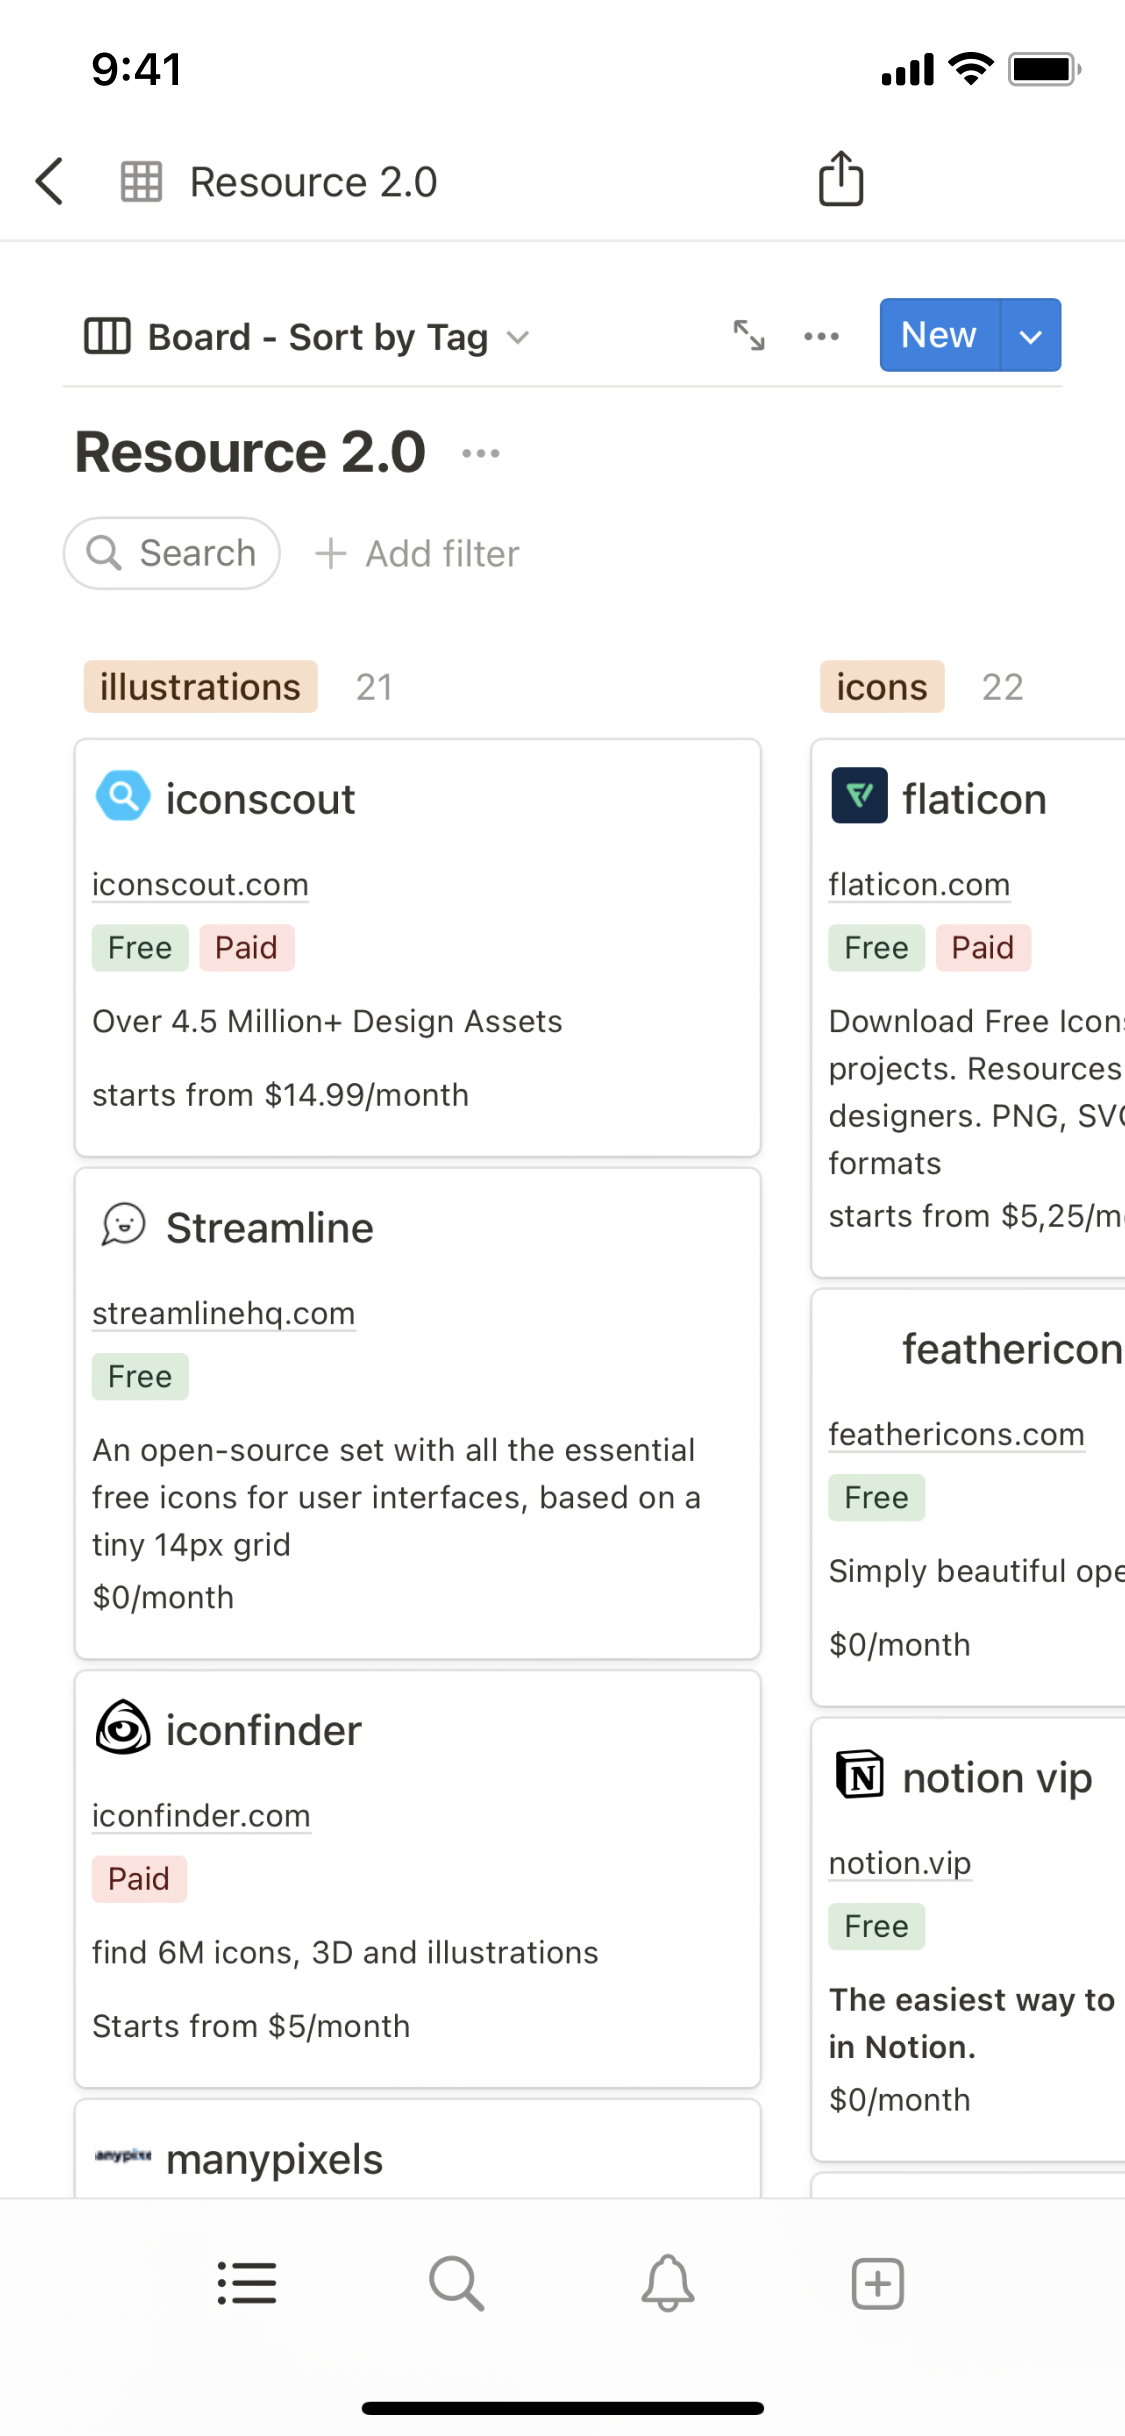This screenshot has width=1125, height=2436.
Task: Open board view options ellipsis menu
Action: [x=821, y=336]
